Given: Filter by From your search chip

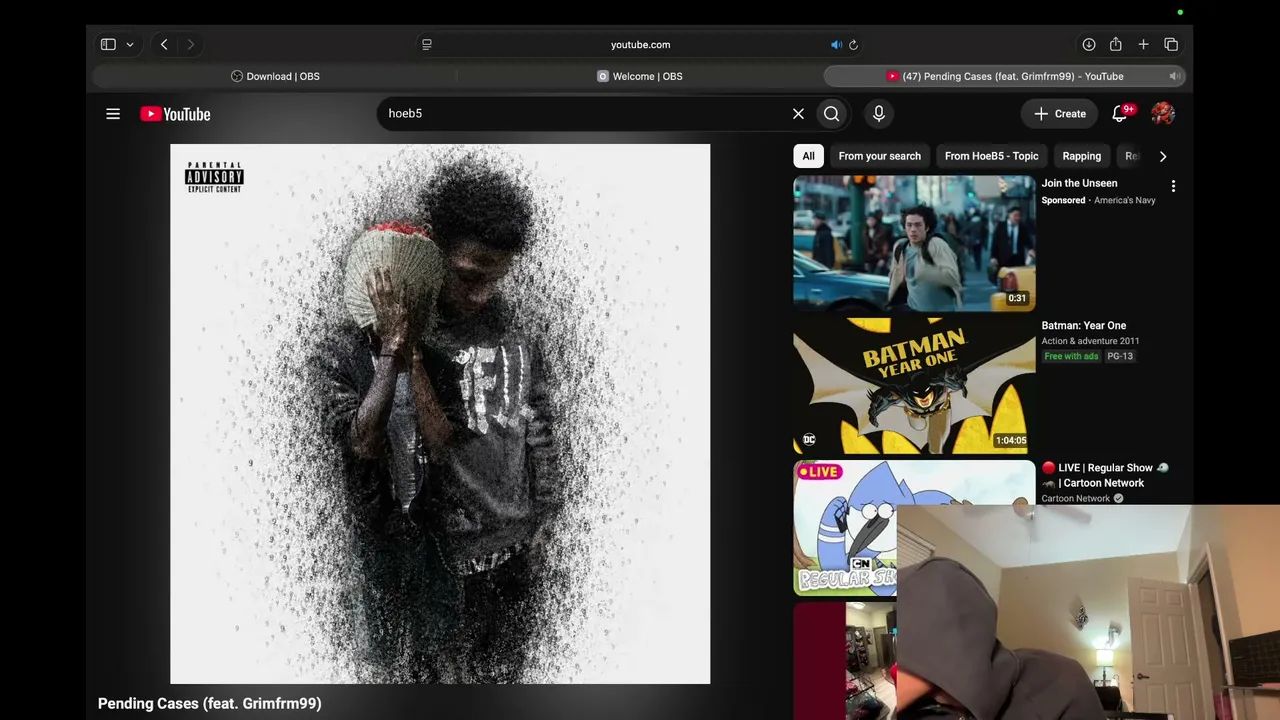Looking at the screenshot, I should pos(880,156).
